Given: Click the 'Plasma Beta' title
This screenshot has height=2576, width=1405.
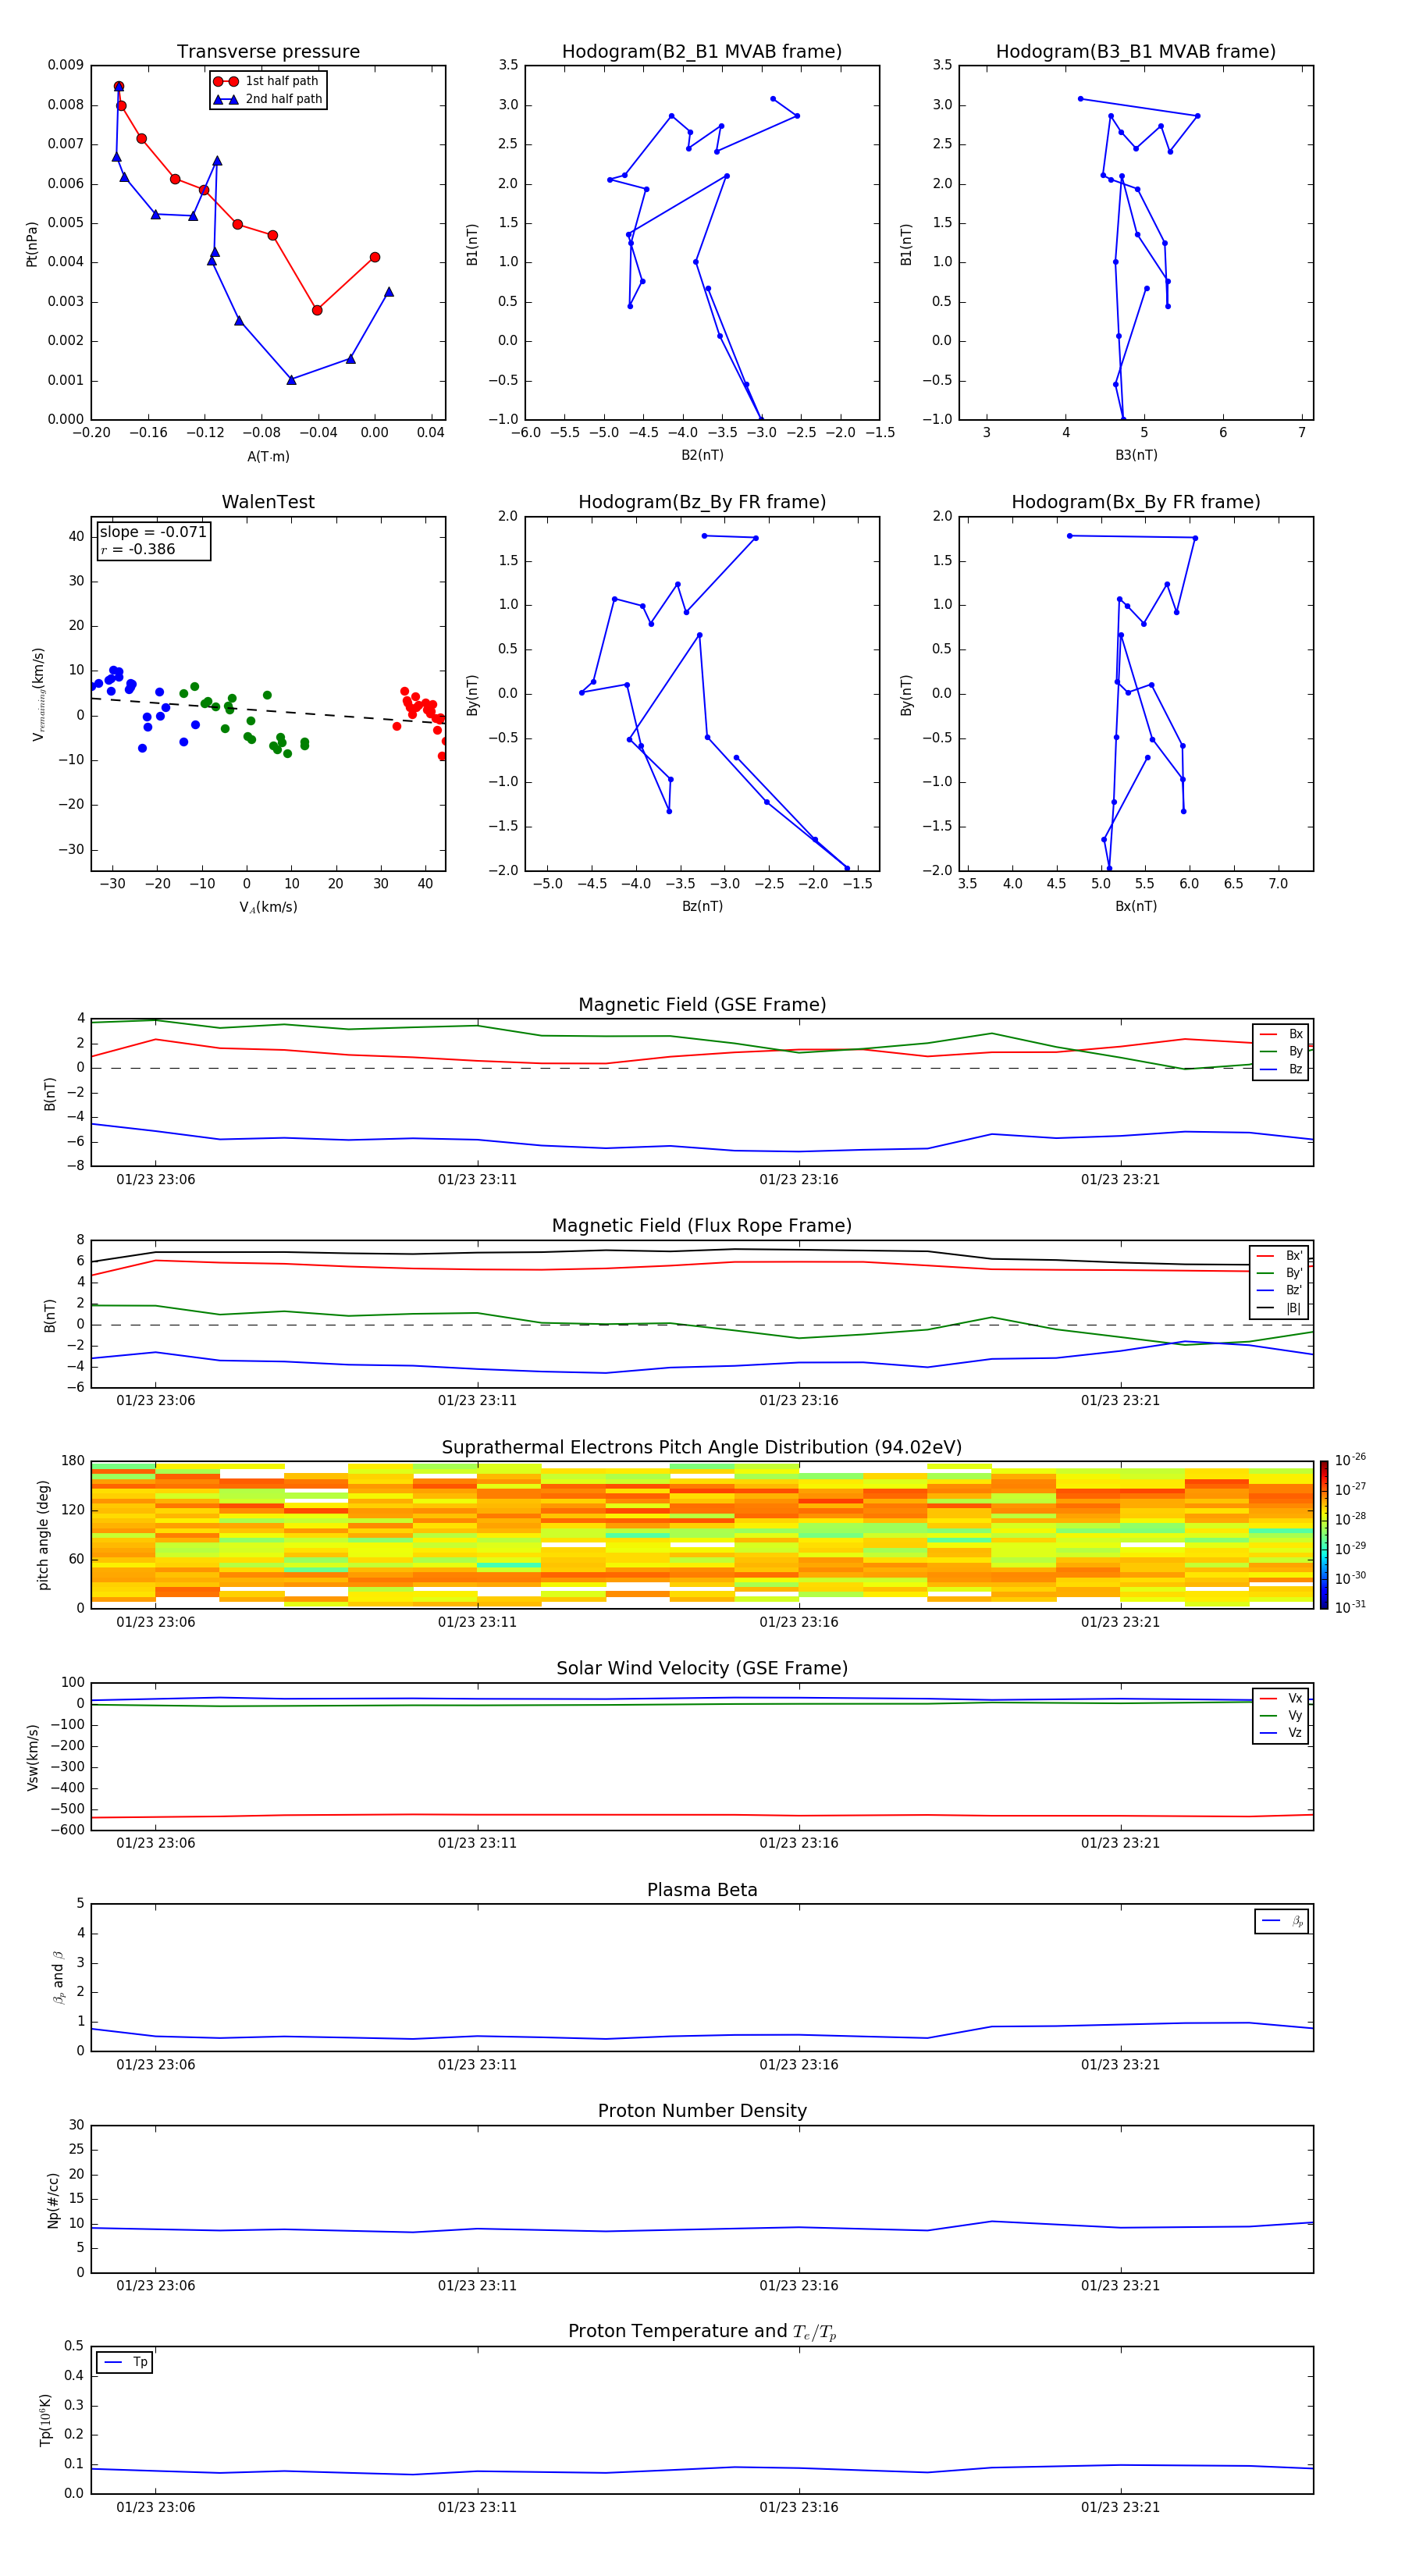Looking at the screenshot, I should coord(702,1890).
